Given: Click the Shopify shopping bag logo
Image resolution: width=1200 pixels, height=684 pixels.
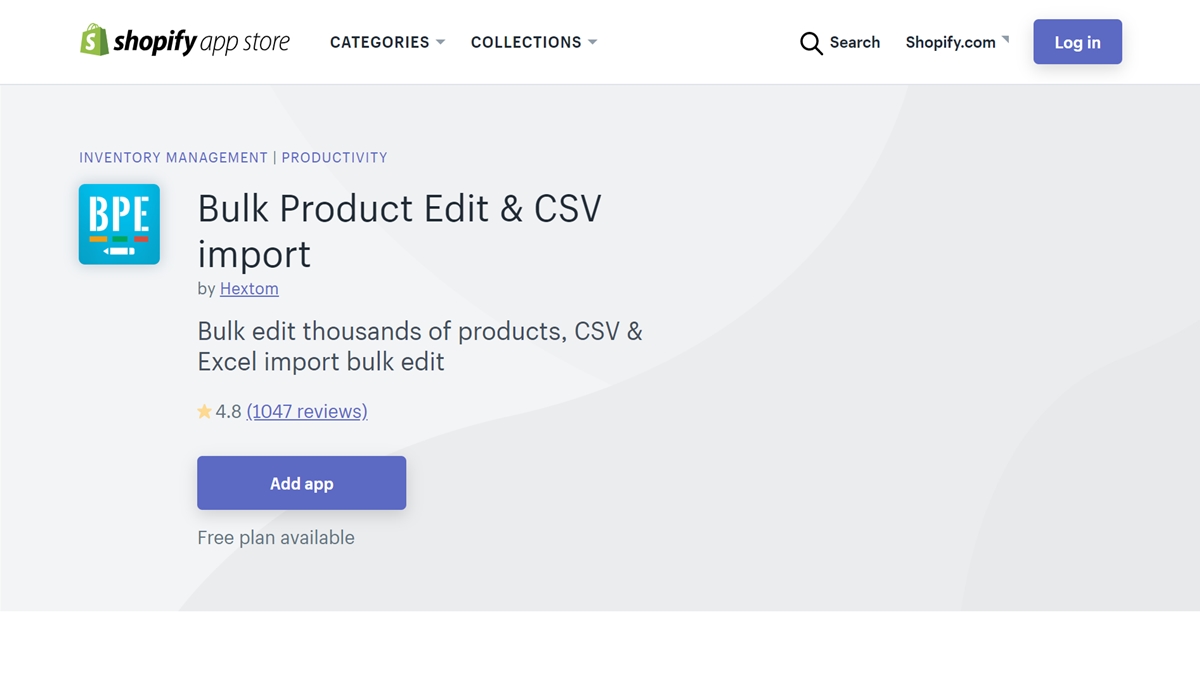Looking at the screenshot, I should 94,40.
